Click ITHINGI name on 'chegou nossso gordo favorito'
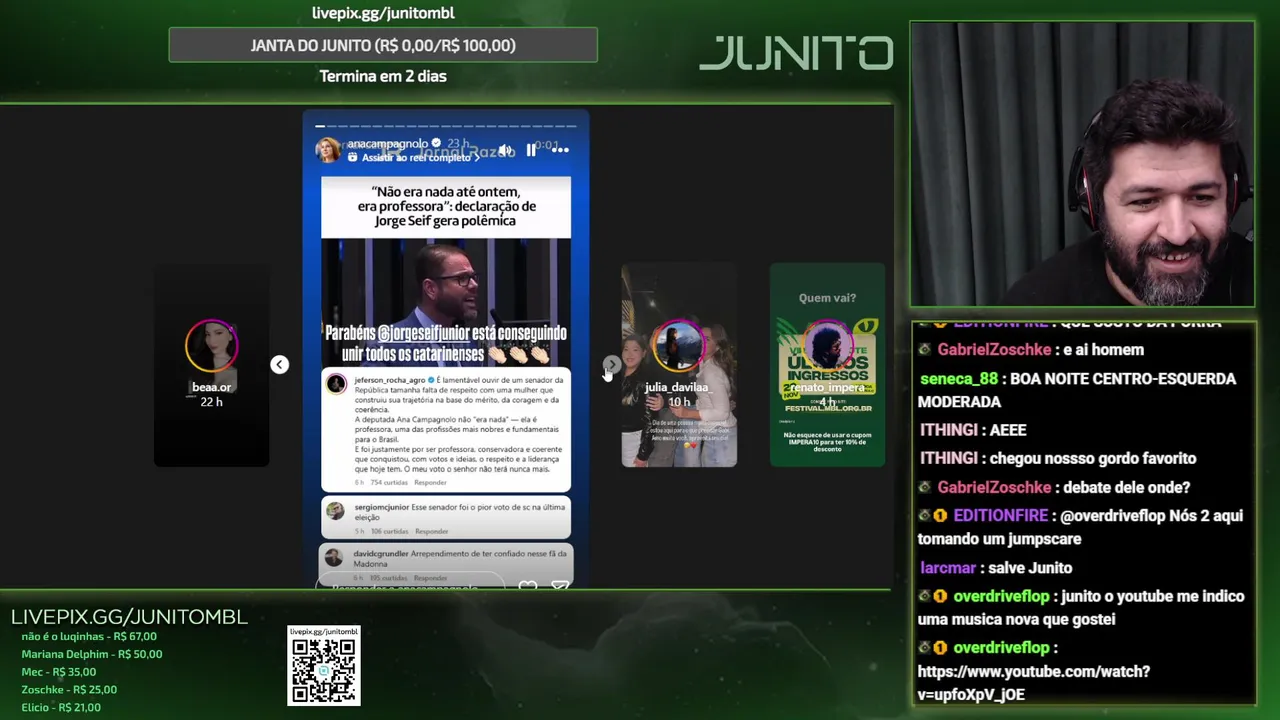This screenshot has width=1280, height=720. point(948,458)
